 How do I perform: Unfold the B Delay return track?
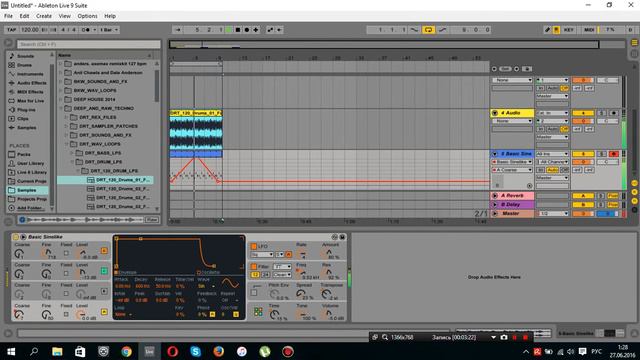[495, 204]
